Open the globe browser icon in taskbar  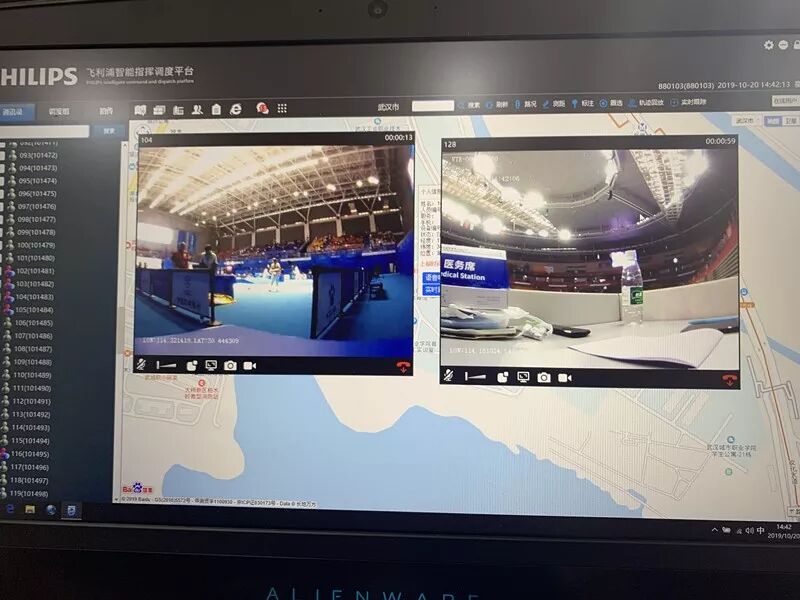[51, 509]
